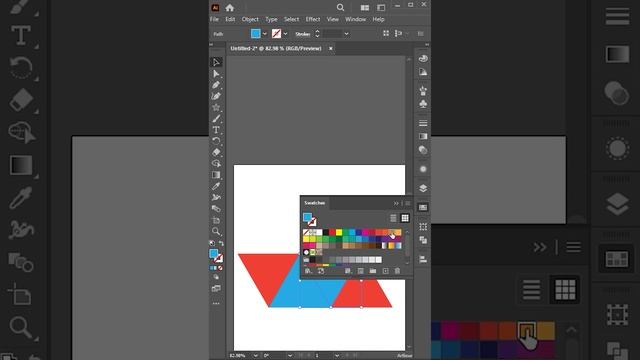The image size is (640, 360).
Task: Select the Selection tool (black arrow)
Action: pos(216,62)
